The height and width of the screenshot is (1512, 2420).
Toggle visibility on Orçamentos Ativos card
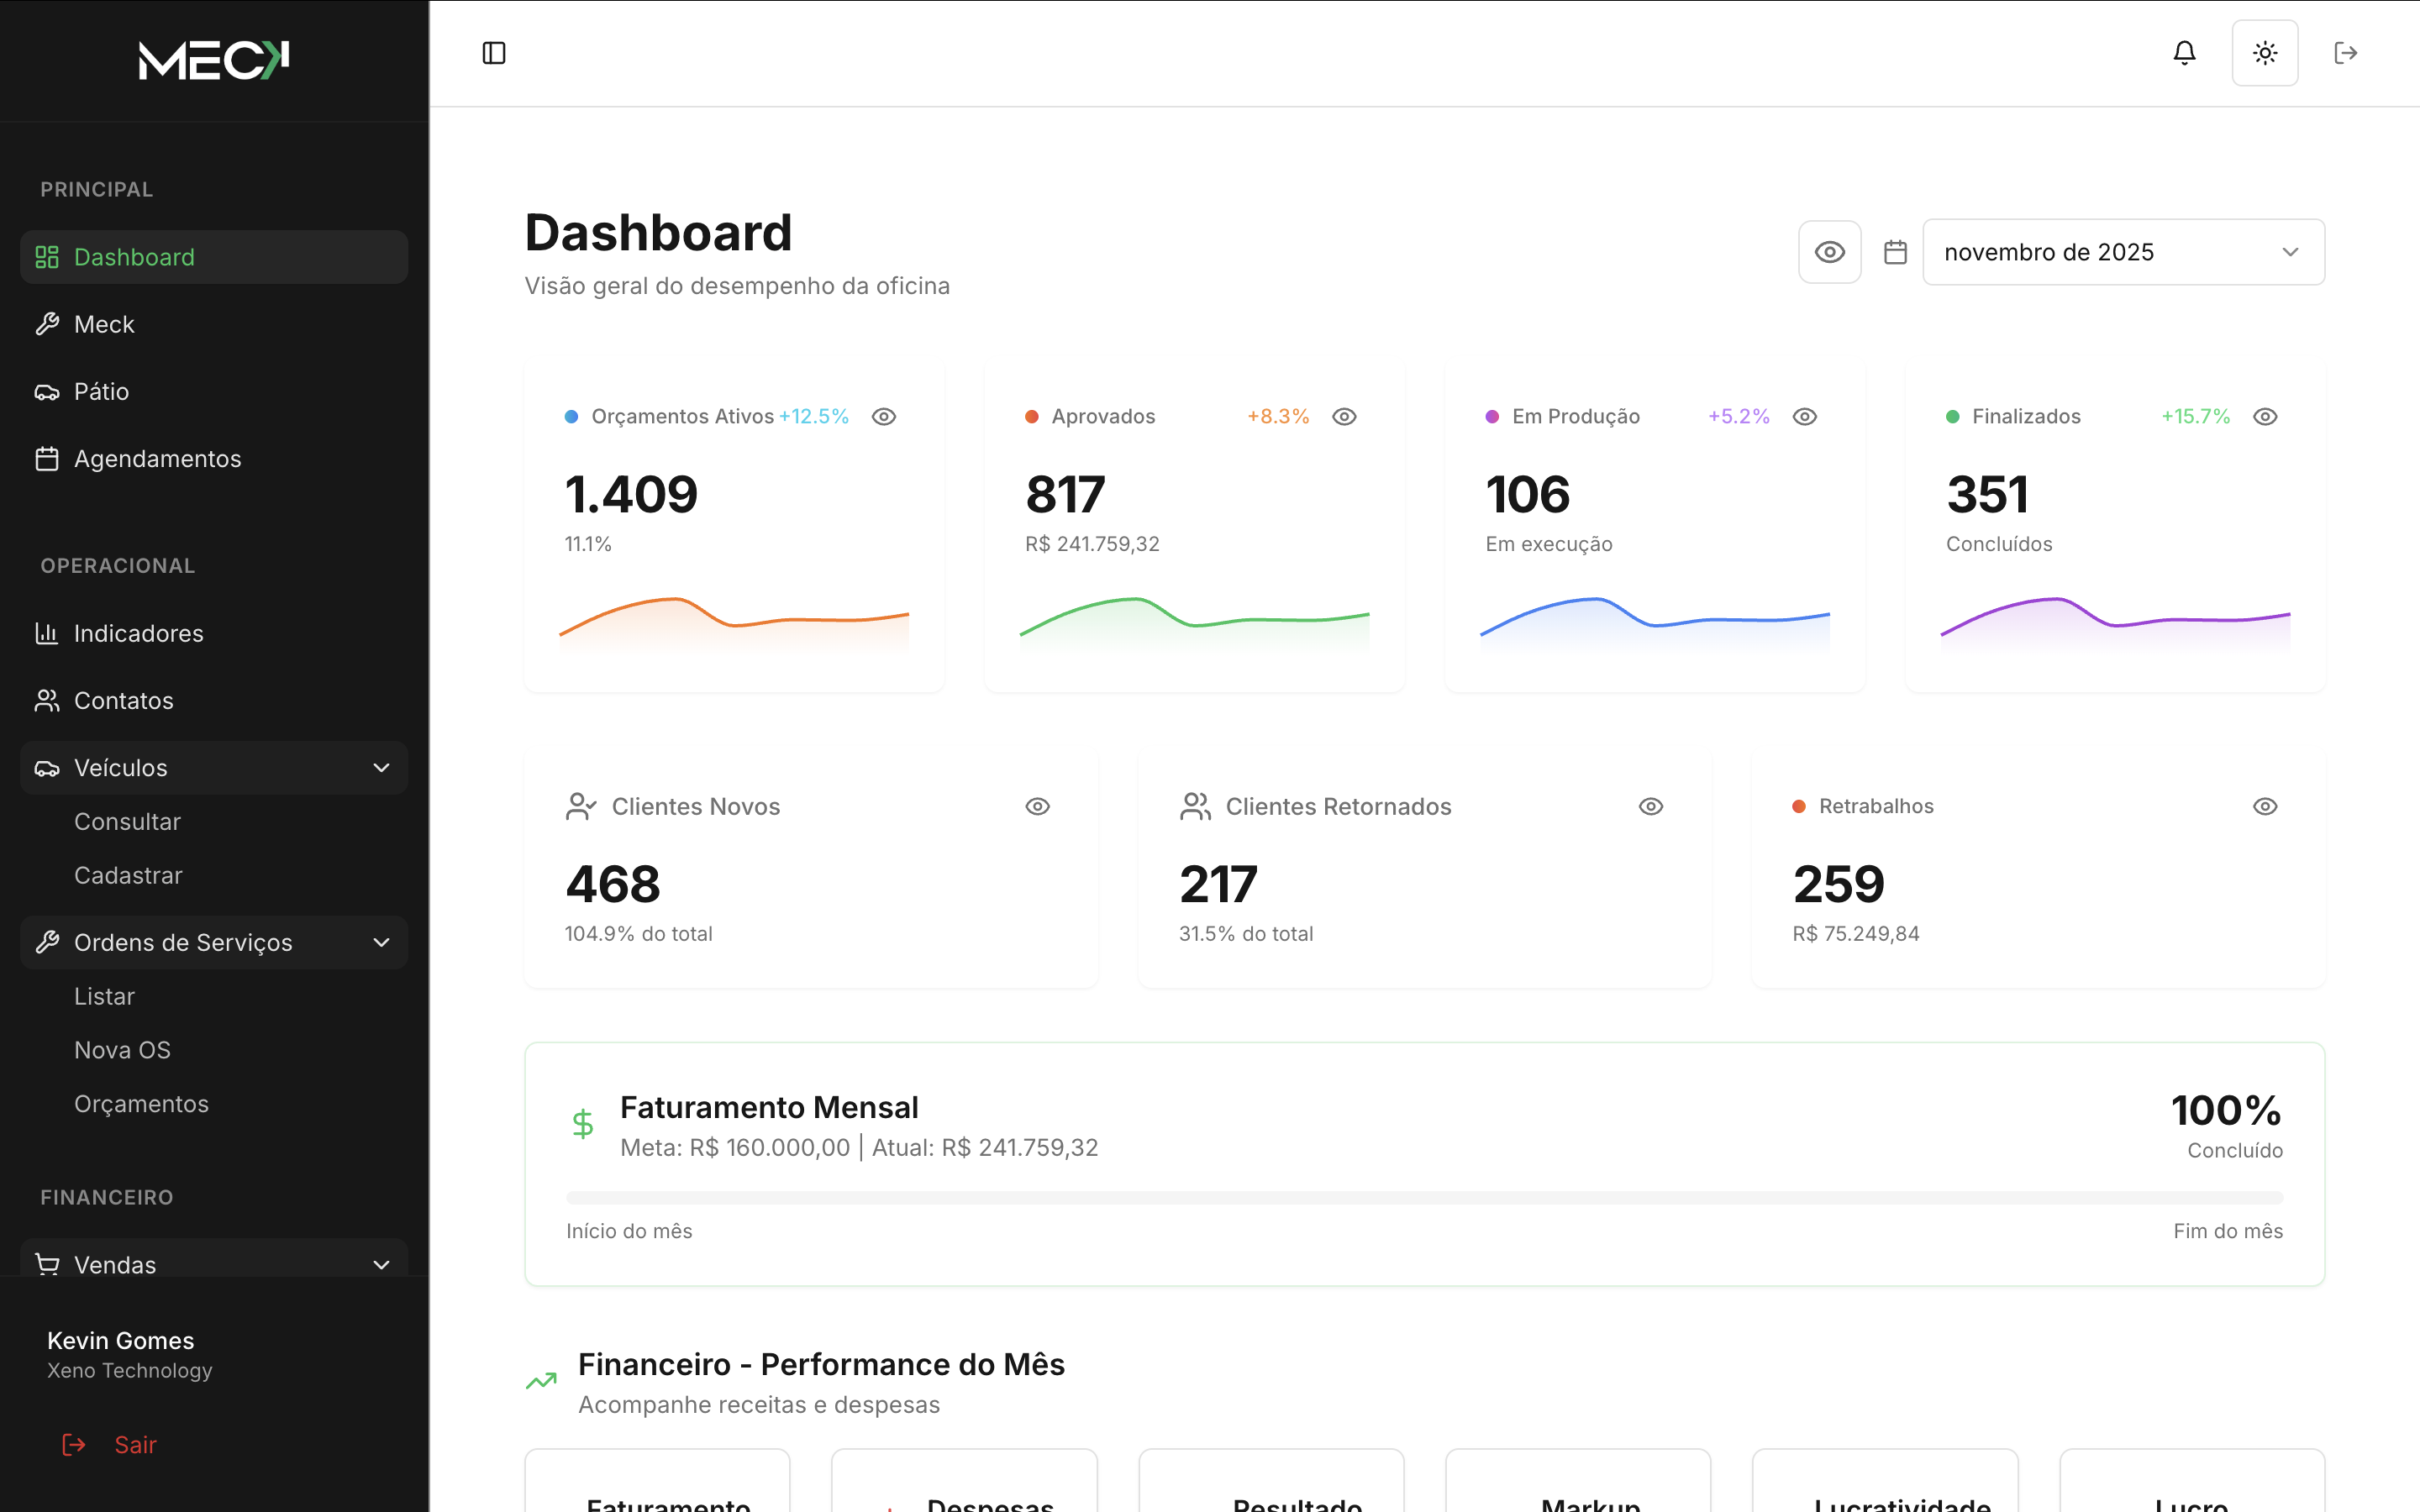pyautogui.click(x=885, y=416)
